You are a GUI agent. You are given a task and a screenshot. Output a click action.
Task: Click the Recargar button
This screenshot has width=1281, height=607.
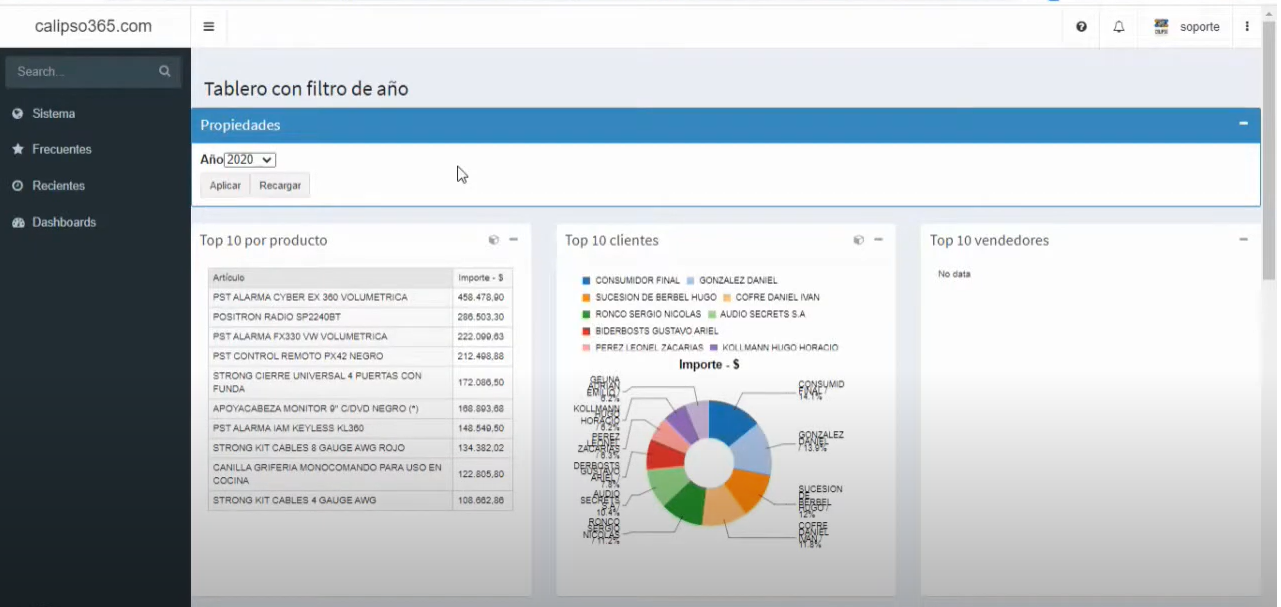[x=280, y=185]
